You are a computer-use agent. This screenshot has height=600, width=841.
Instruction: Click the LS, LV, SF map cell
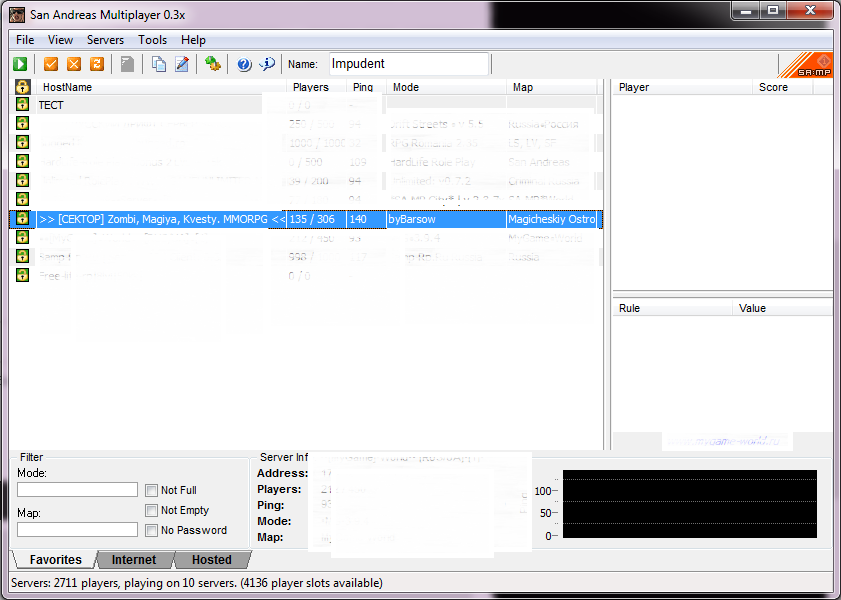pyautogui.click(x=532, y=143)
